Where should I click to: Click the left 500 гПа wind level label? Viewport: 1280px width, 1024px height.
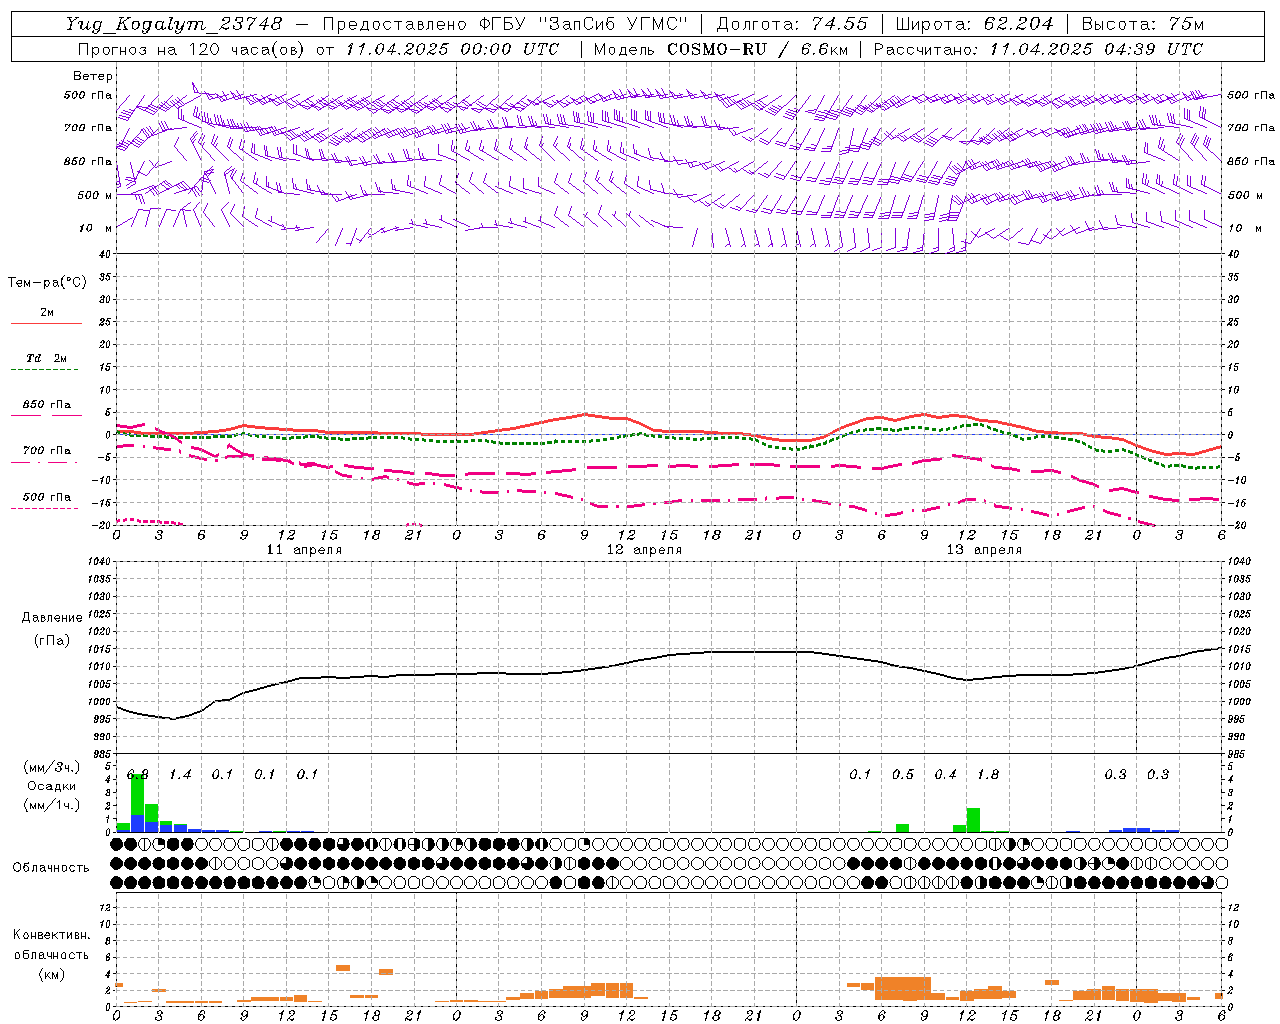click(x=88, y=96)
